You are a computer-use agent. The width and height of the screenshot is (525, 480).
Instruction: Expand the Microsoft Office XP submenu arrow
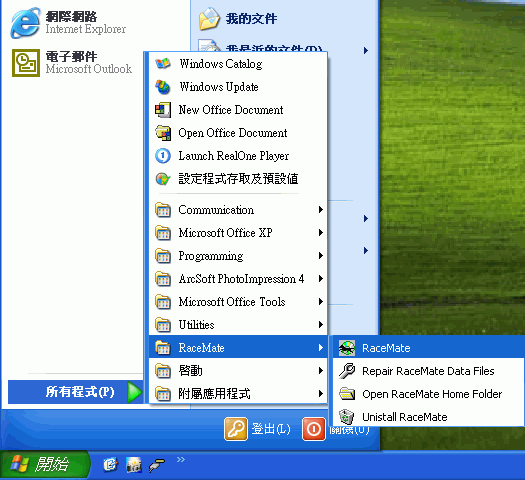pyautogui.click(x=321, y=232)
